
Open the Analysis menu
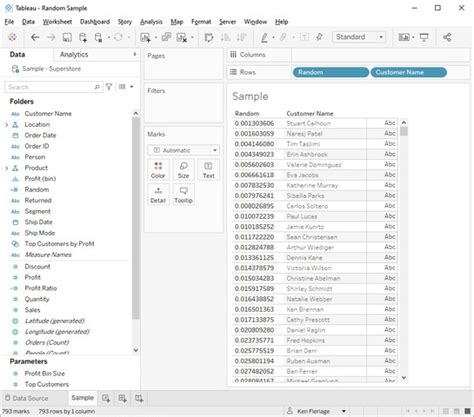click(x=151, y=22)
